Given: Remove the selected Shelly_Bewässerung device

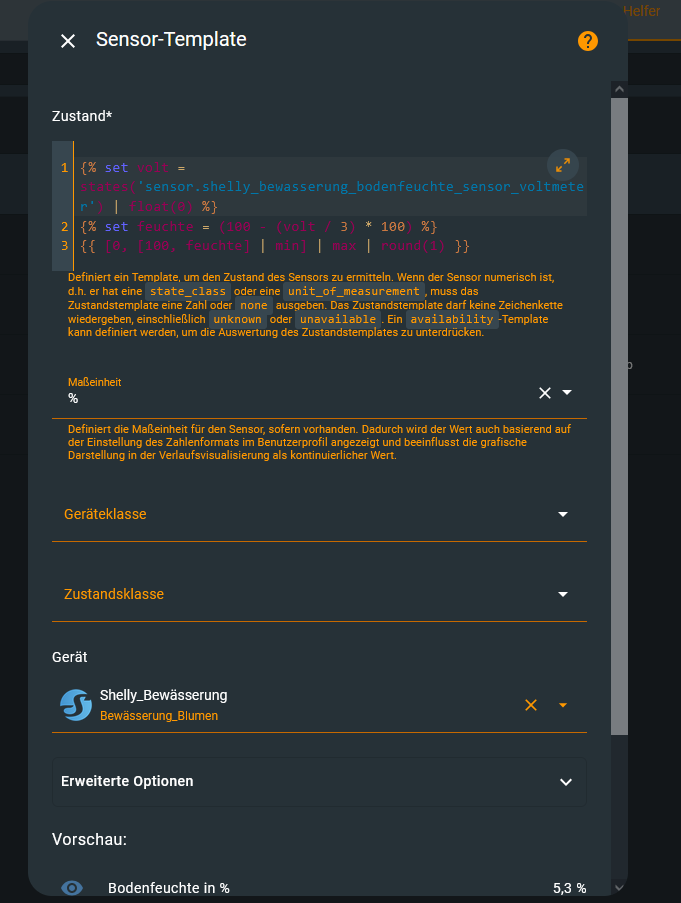Looking at the screenshot, I should pos(531,705).
